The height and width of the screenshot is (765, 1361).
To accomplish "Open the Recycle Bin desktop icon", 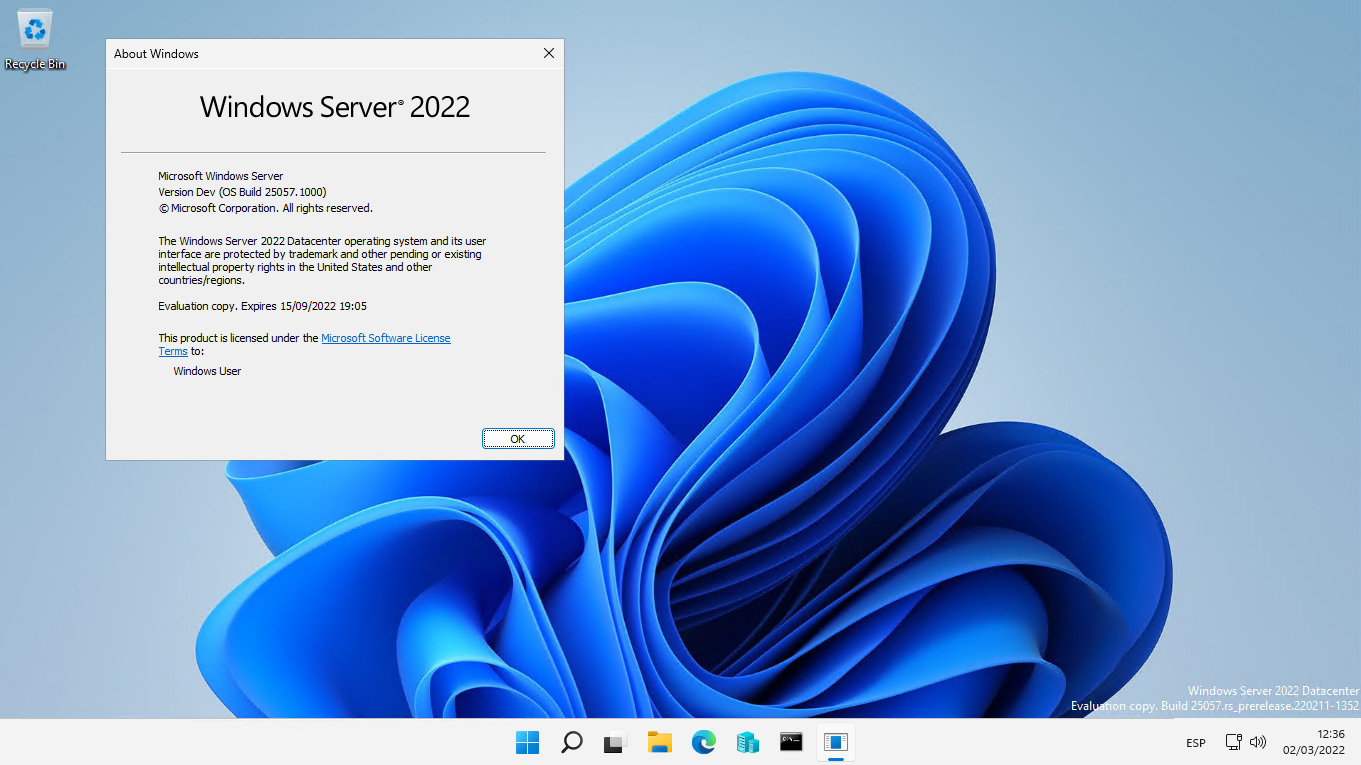I will [x=35, y=40].
